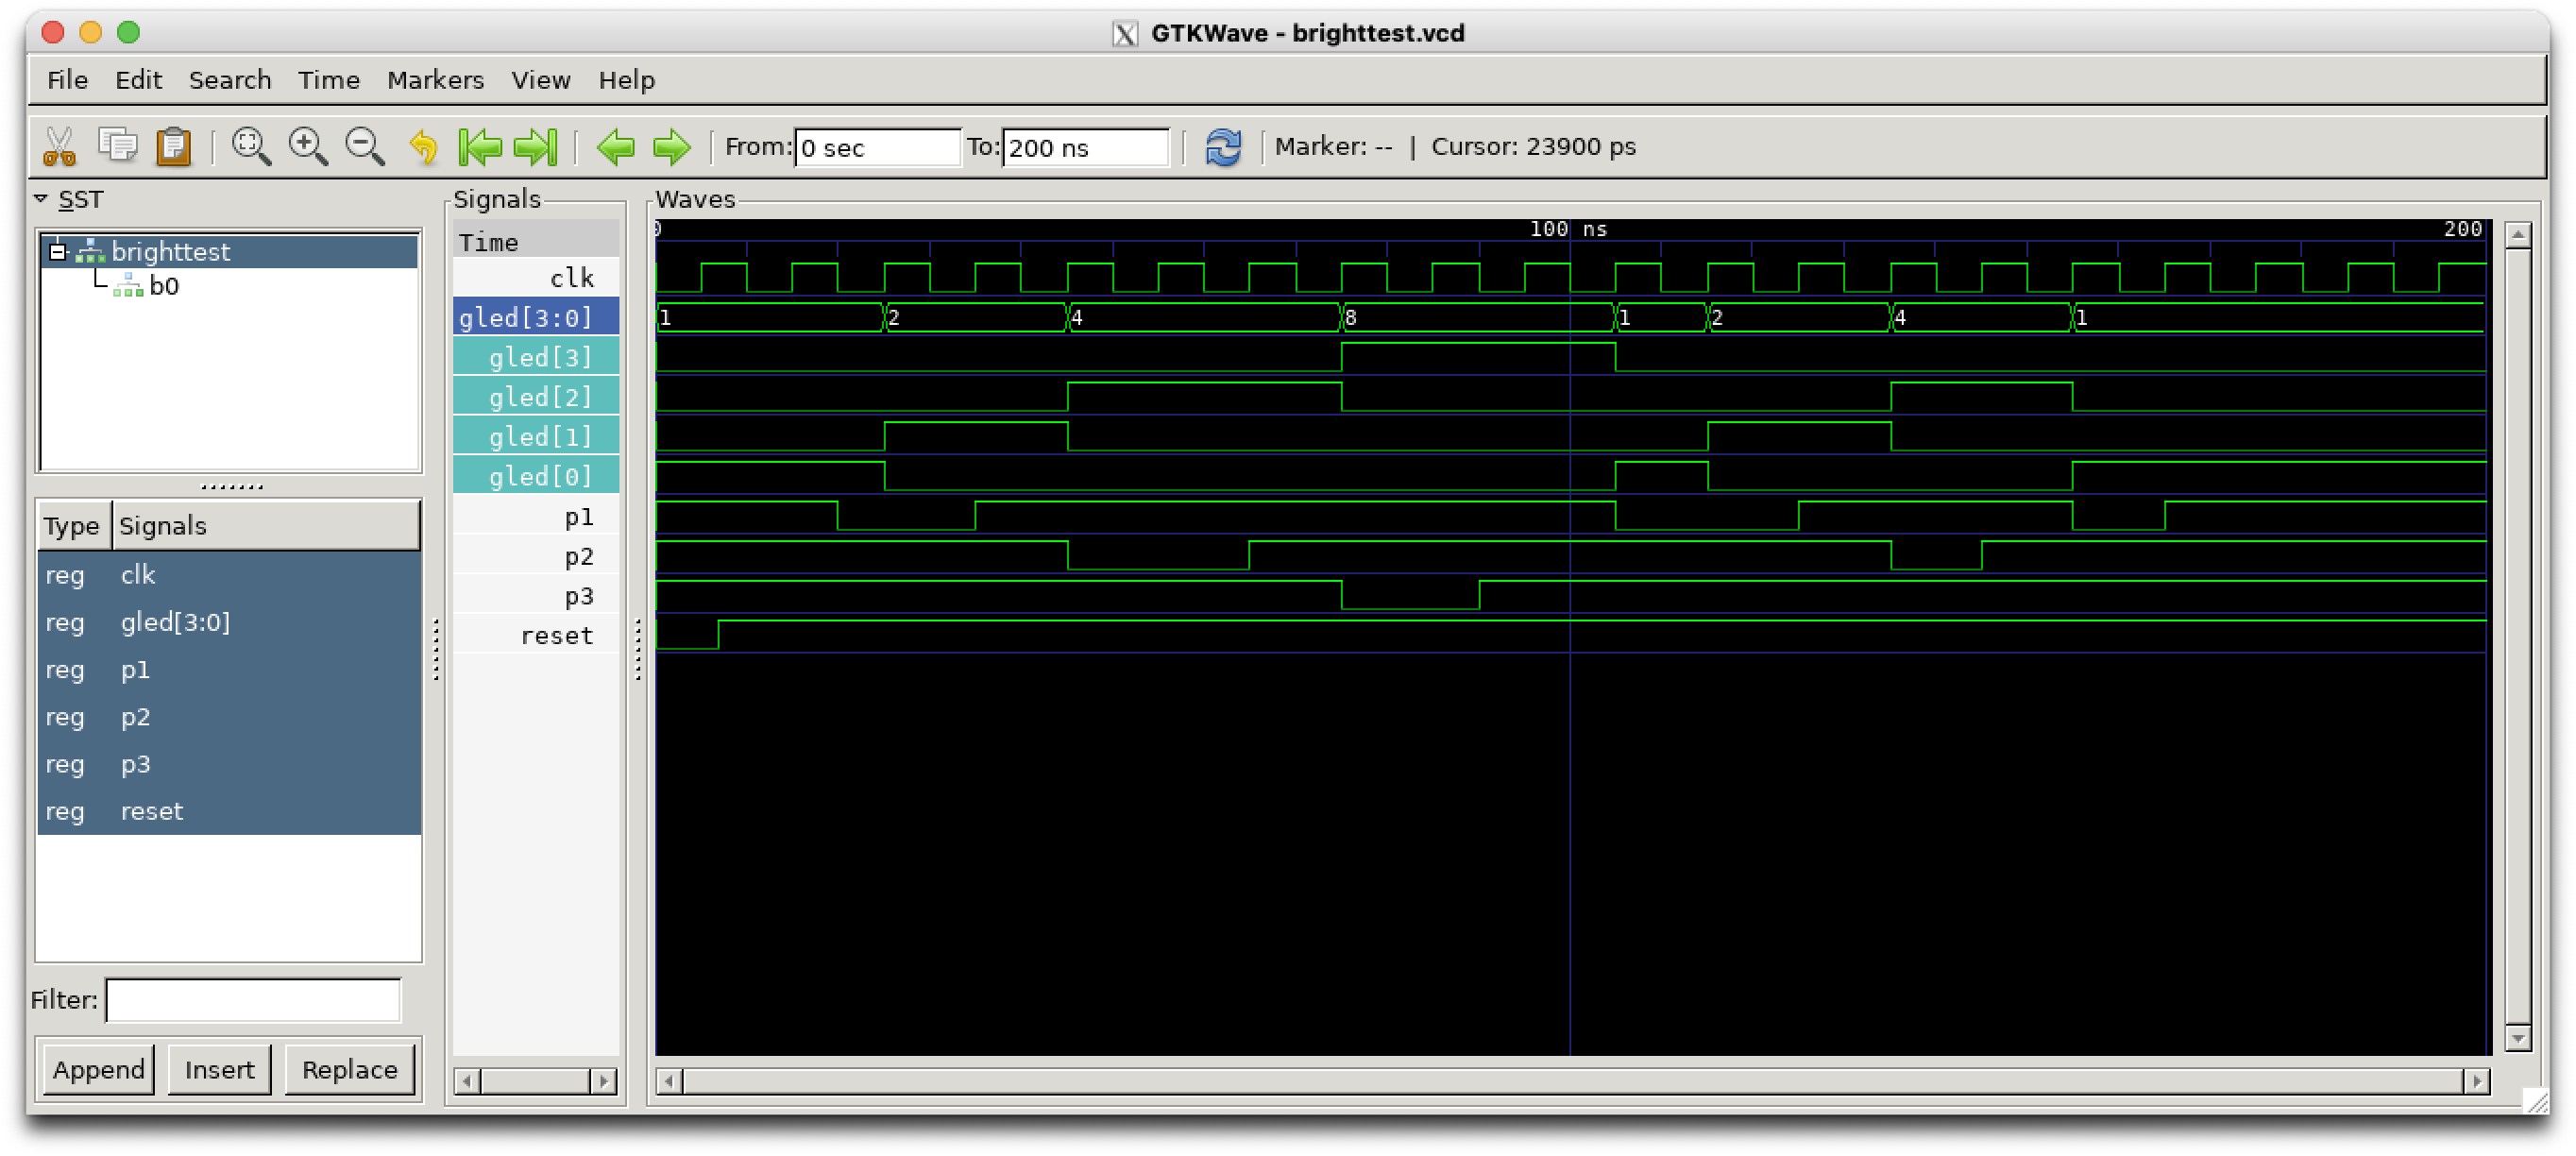Select reg p1 in the signal list

click(x=229, y=669)
